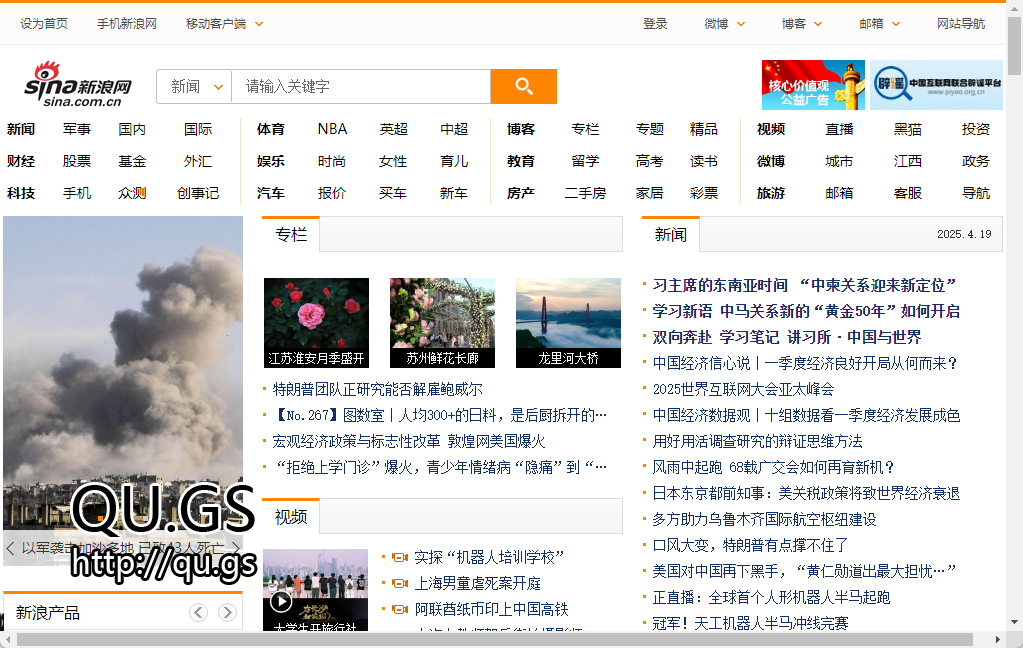Open 图数室 No.267 article link
Viewport: 1023px width, 648px height.
440,416
